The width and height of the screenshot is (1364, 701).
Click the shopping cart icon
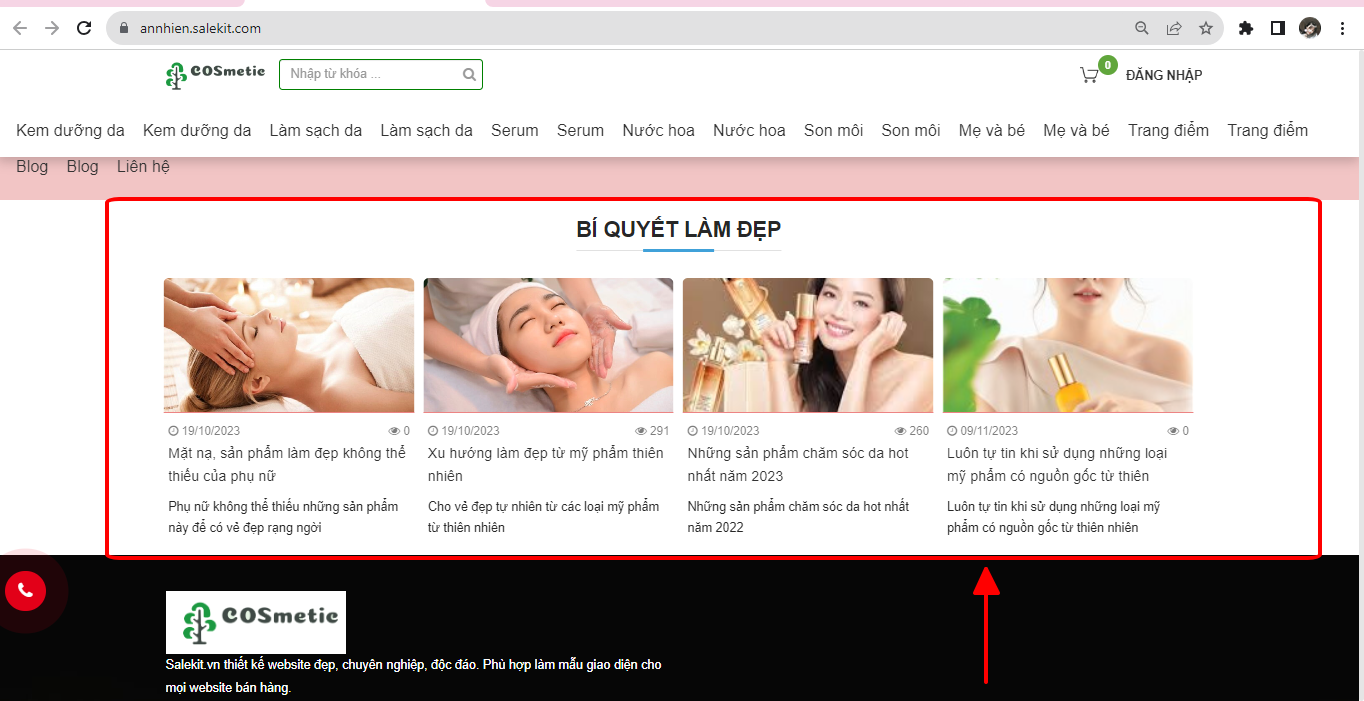pyautogui.click(x=1089, y=75)
